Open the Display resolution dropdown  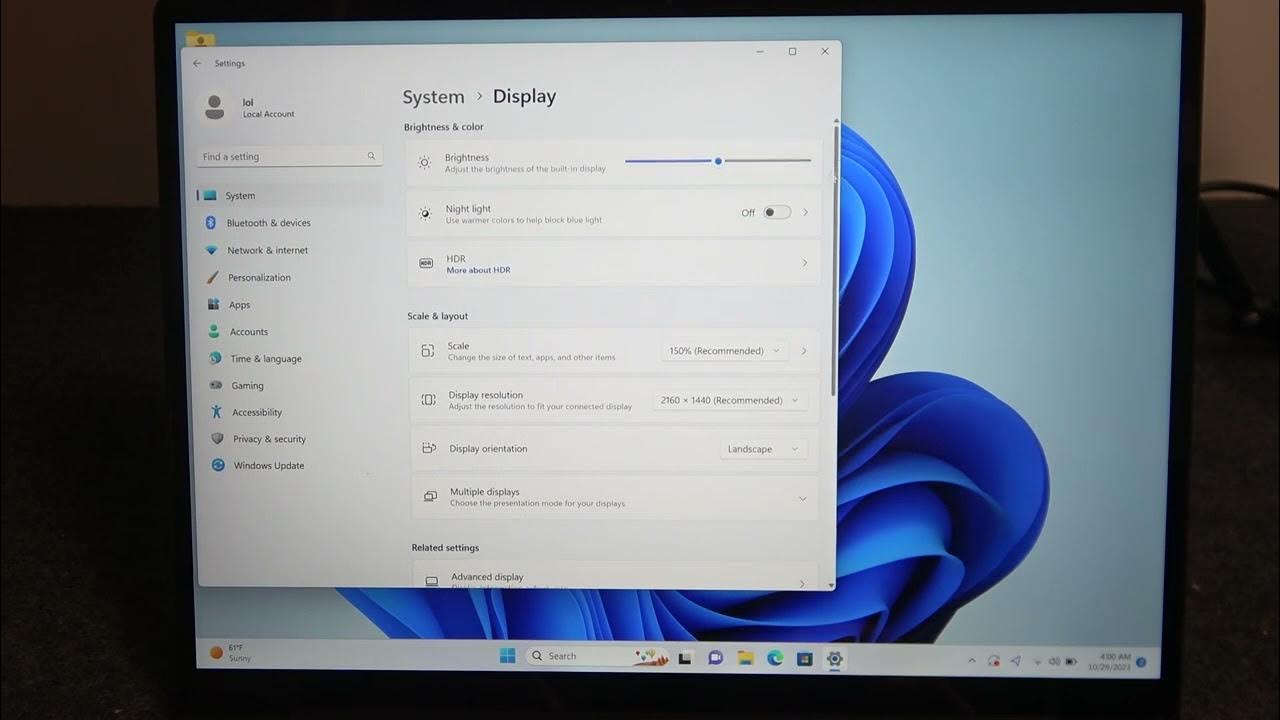pyautogui.click(x=729, y=400)
